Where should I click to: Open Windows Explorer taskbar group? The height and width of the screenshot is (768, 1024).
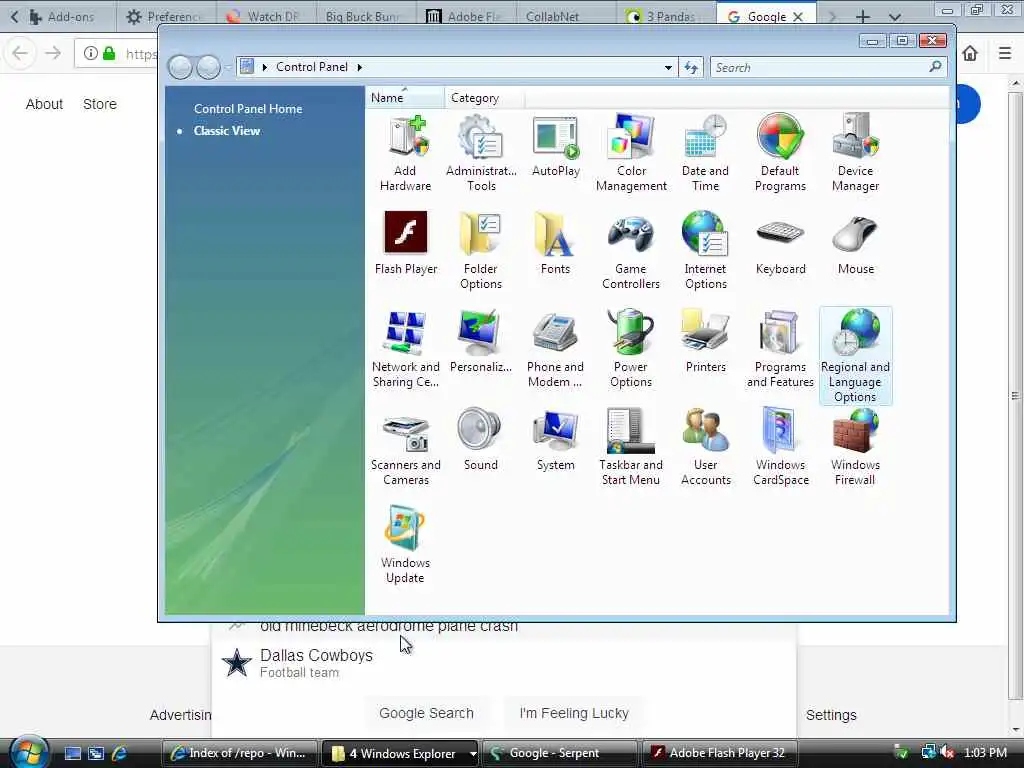(400, 754)
